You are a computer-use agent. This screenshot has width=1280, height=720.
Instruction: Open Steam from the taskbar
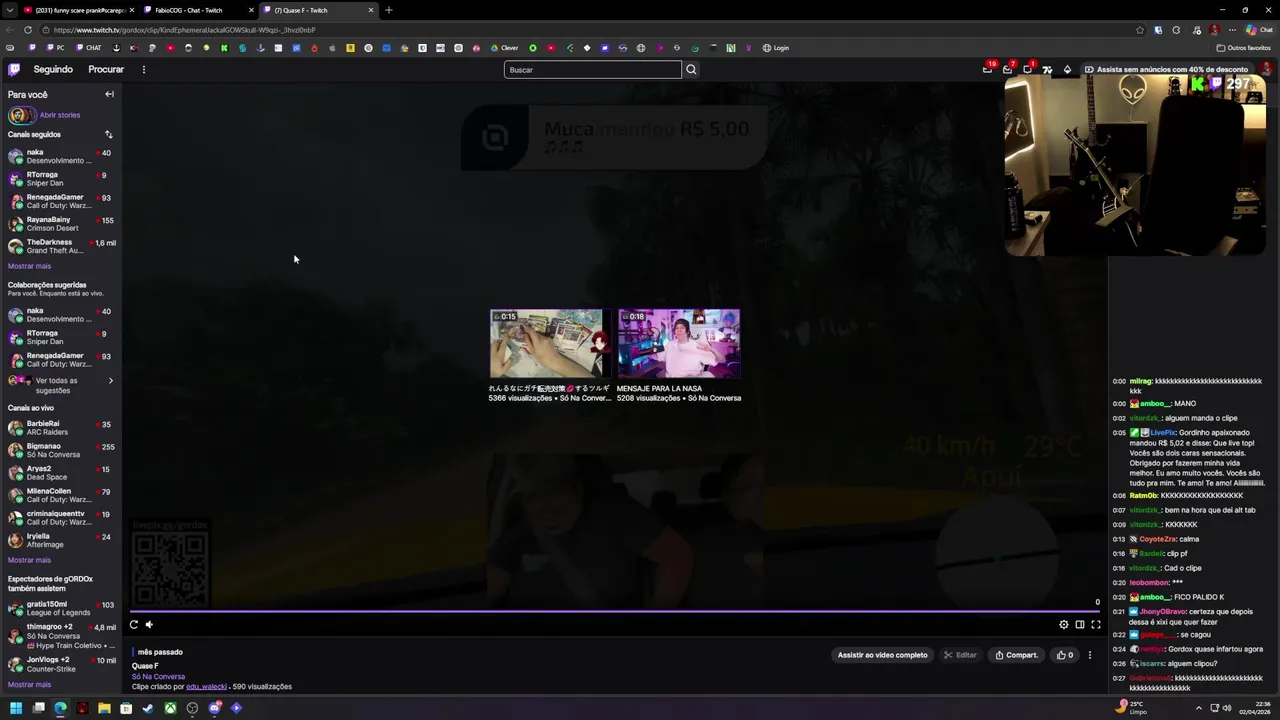148,708
